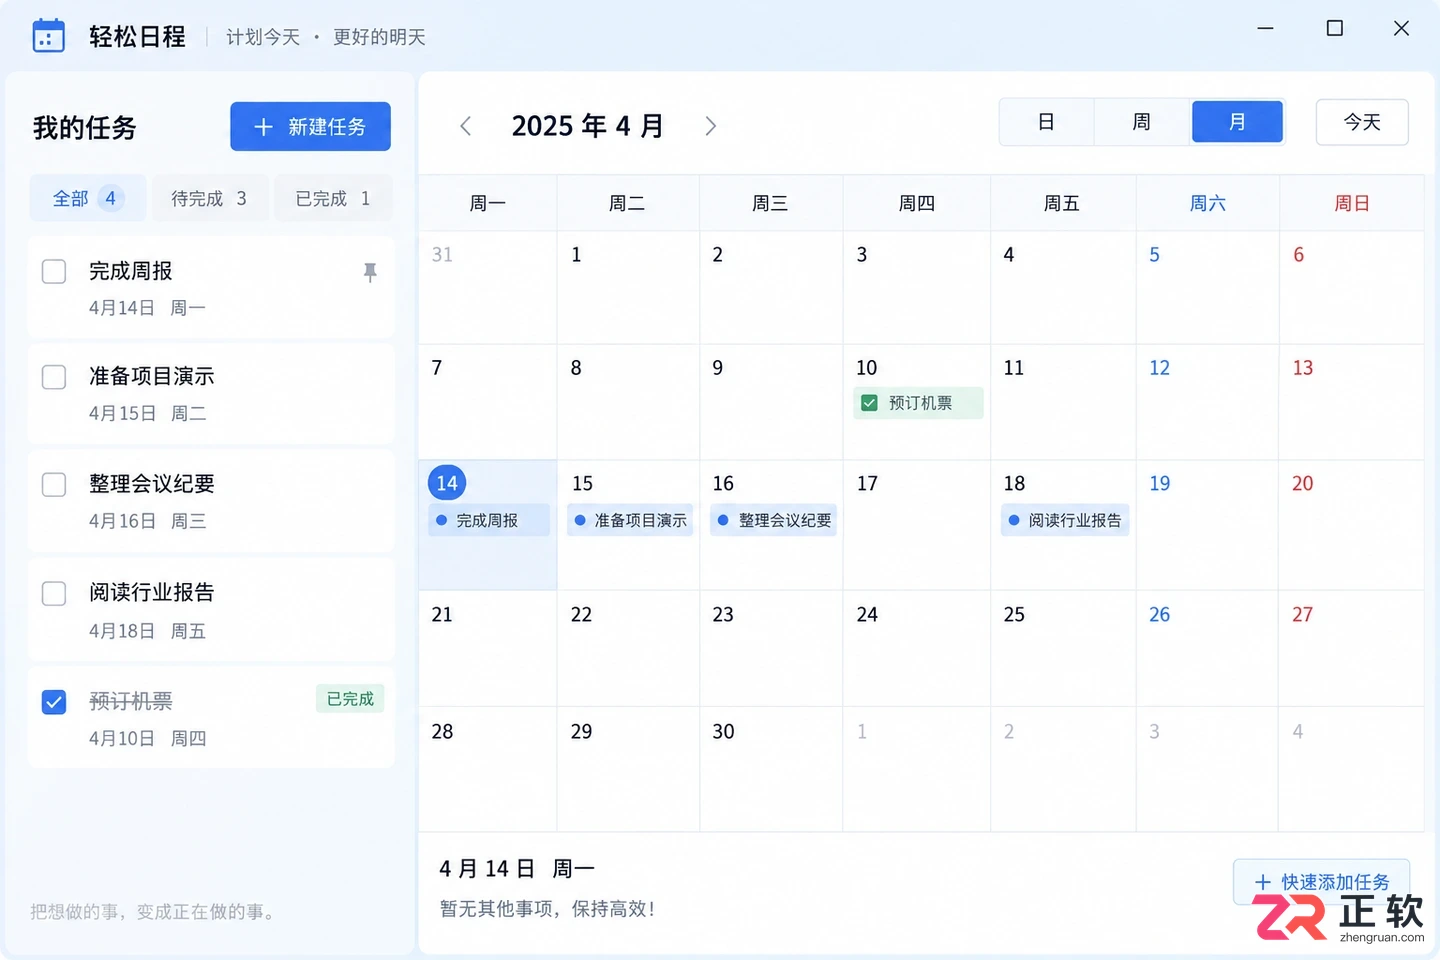Screen dimensions: 1440x960
Task: Switch calendar to 日 view
Action: point(1046,122)
